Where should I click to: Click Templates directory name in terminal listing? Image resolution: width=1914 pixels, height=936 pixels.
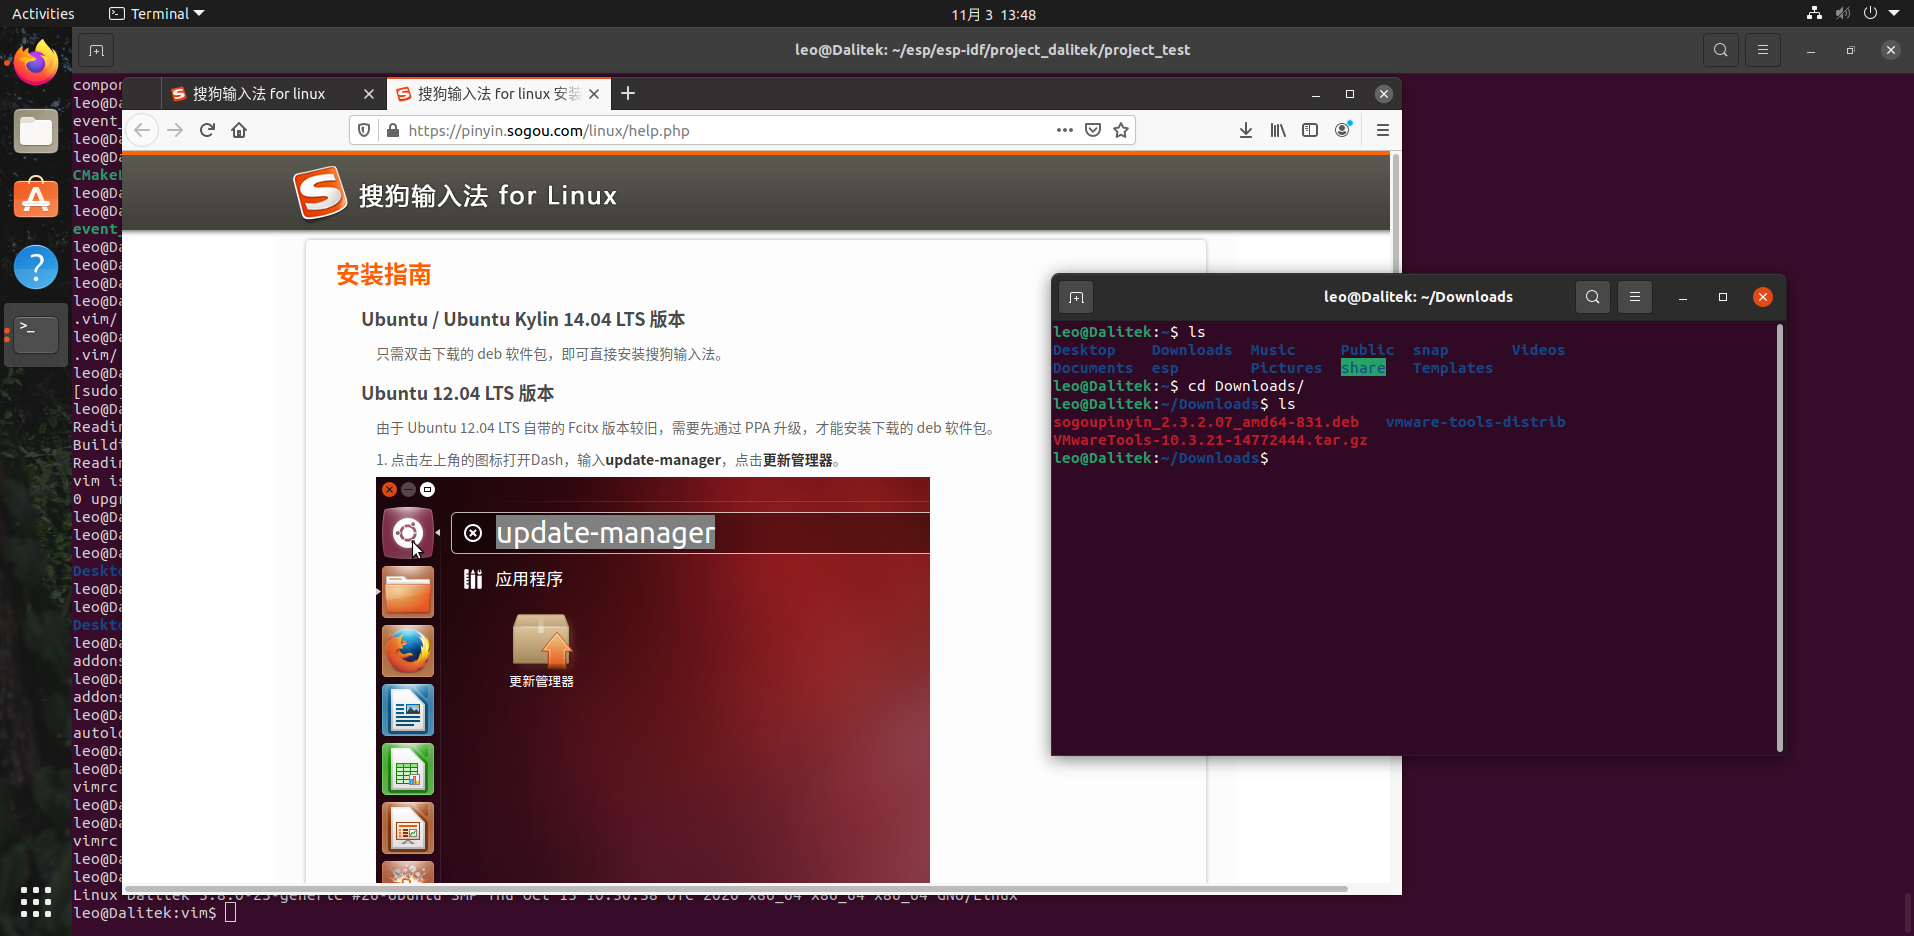(1452, 368)
